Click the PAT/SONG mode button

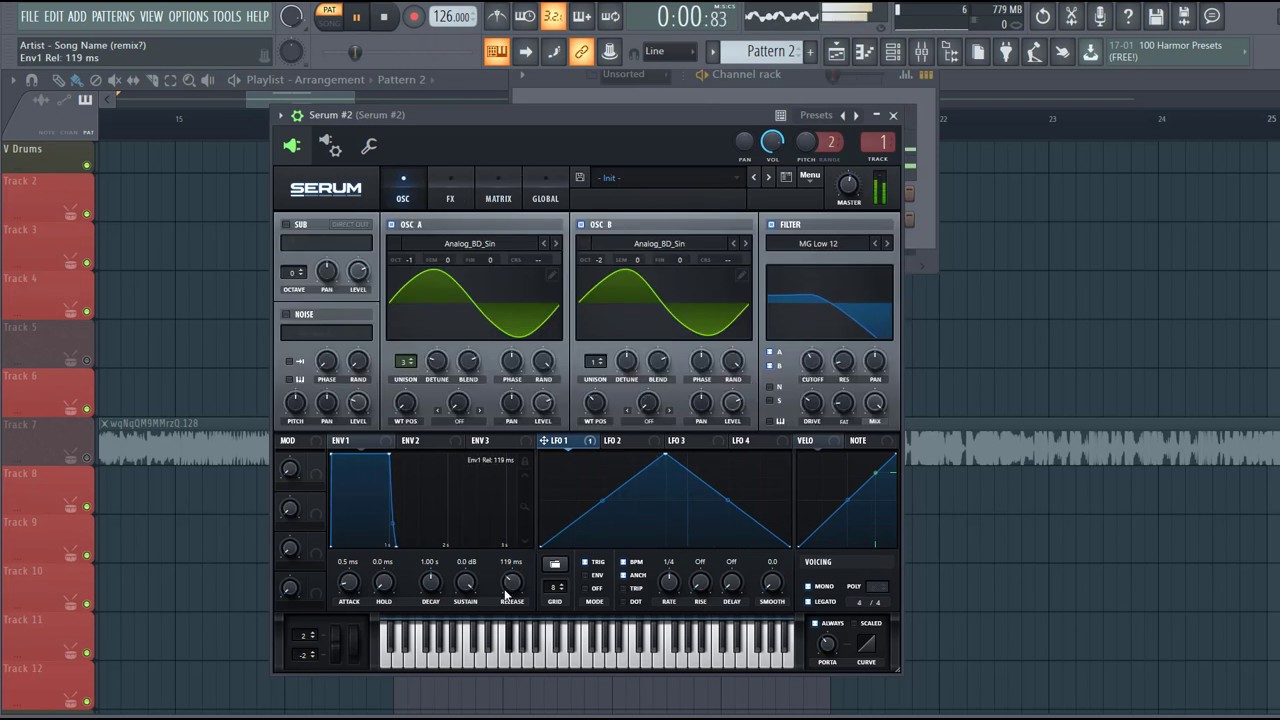[328, 15]
